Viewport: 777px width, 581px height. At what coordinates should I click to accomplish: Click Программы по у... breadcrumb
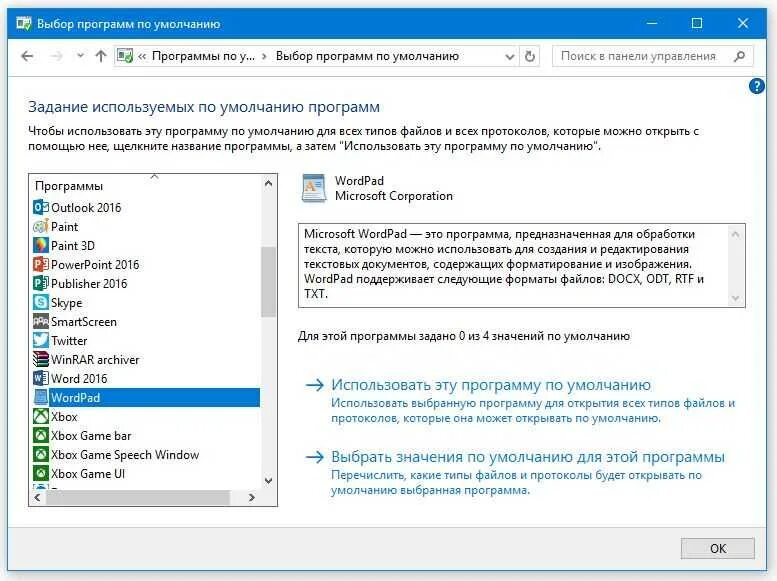(203, 56)
